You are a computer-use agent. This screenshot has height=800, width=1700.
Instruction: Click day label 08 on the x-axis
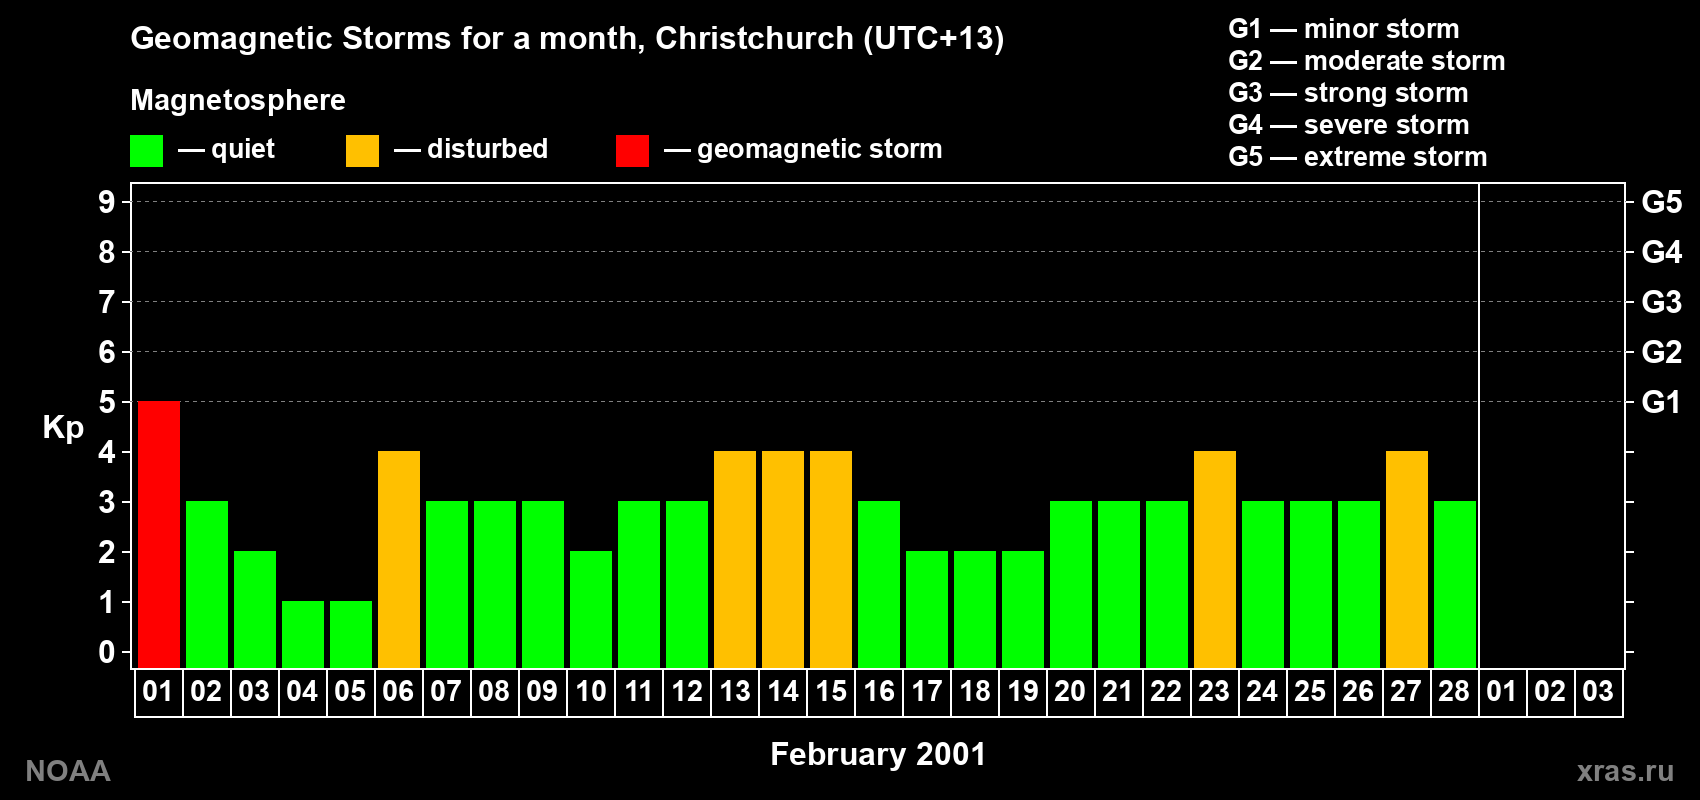coord(494,691)
